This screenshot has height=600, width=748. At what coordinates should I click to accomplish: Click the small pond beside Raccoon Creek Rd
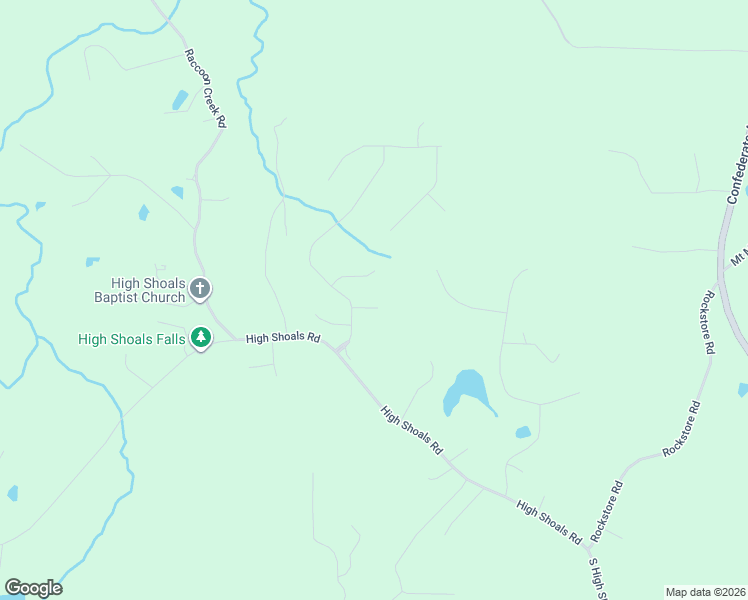point(180,100)
